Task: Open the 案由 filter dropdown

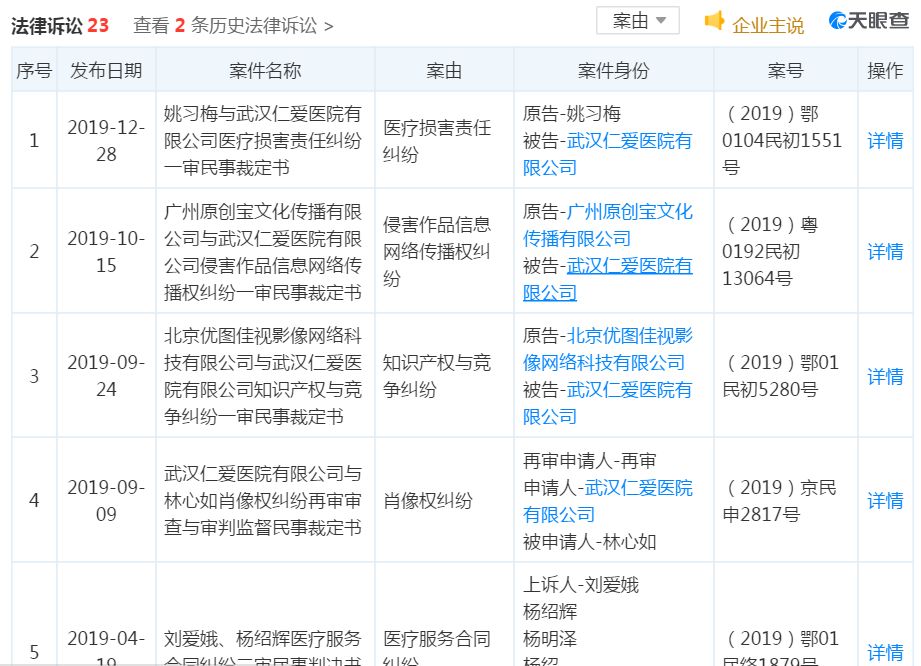Action: pyautogui.click(x=638, y=21)
